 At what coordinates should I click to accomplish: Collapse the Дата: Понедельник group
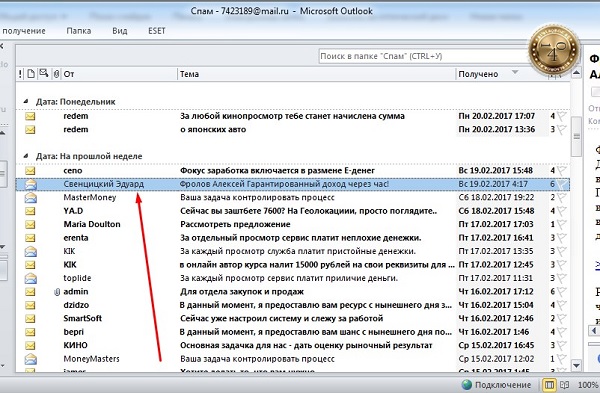click(26, 101)
